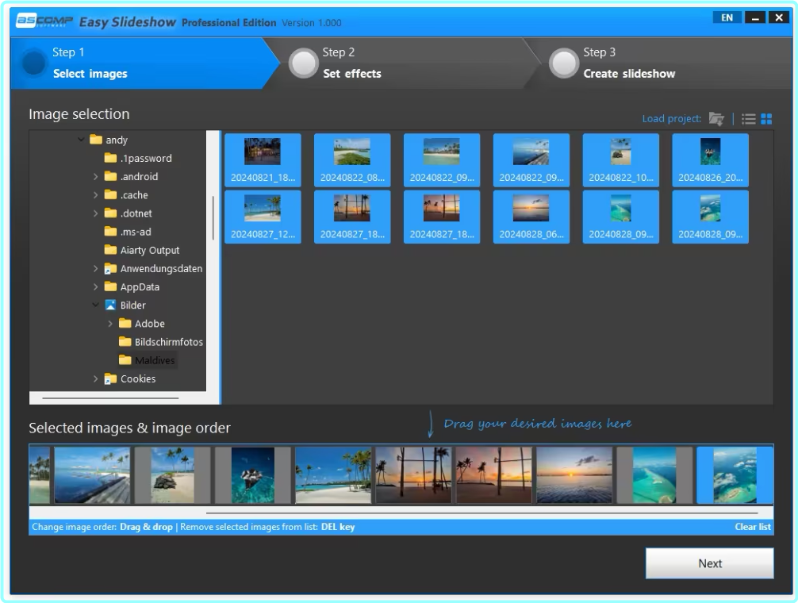Go to the Set effects step
Screen dimensions: 798x603
351,73
